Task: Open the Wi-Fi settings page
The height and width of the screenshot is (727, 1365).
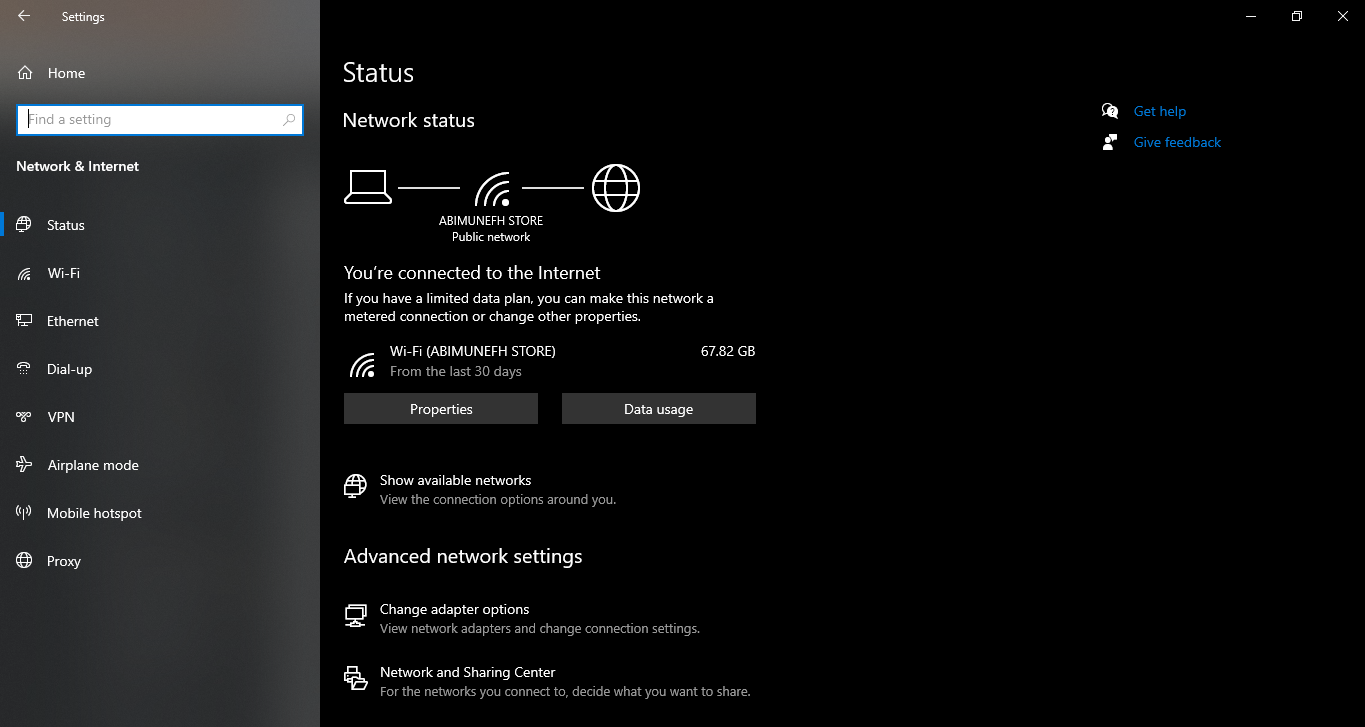Action: 160,273
